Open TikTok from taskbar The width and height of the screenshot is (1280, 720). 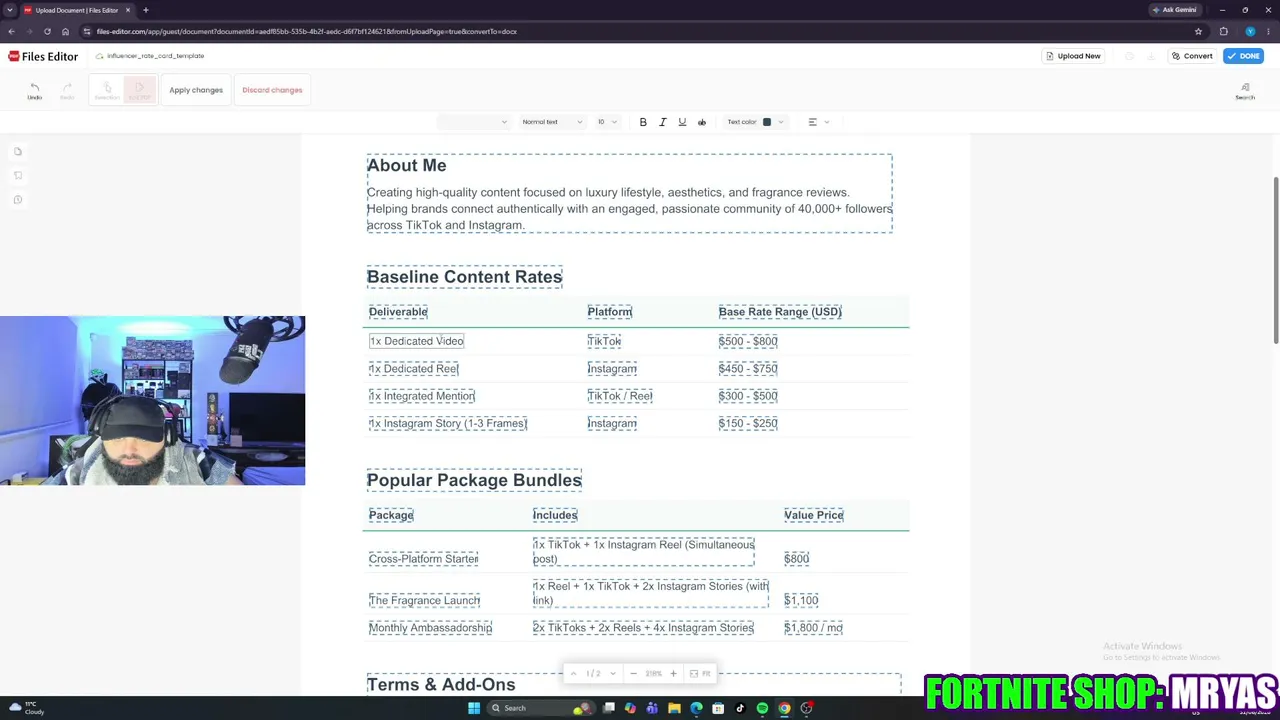740,708
